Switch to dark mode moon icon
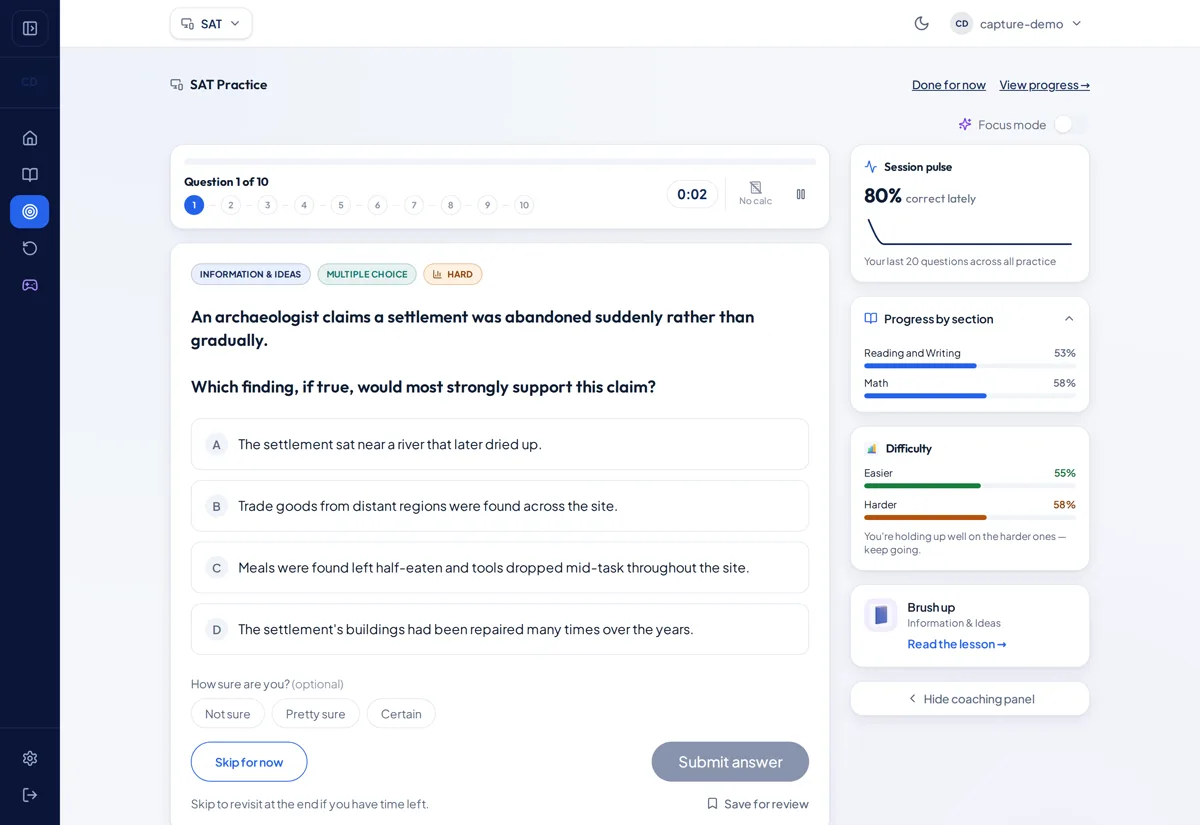This screenshot has height=825, width=1200. 922,23
